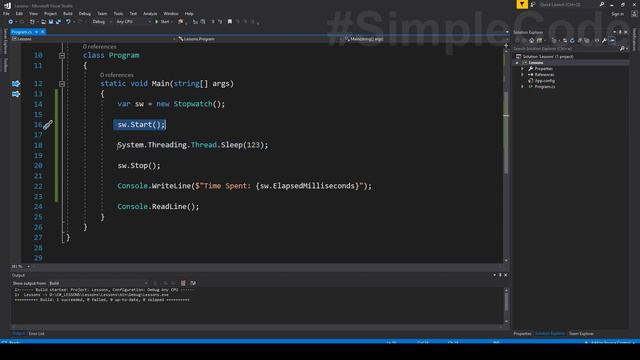Open the Debug configuration dropdown

coord(101,22)
